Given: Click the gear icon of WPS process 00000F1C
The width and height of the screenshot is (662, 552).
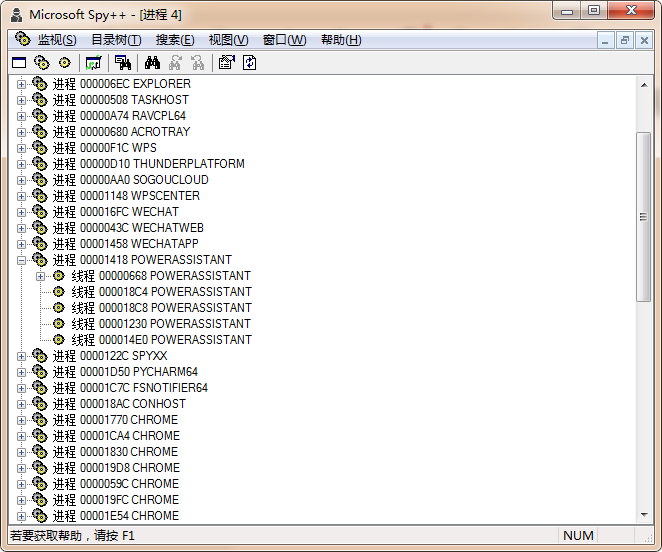Looking at the screenshot, I should click(40, 148).
